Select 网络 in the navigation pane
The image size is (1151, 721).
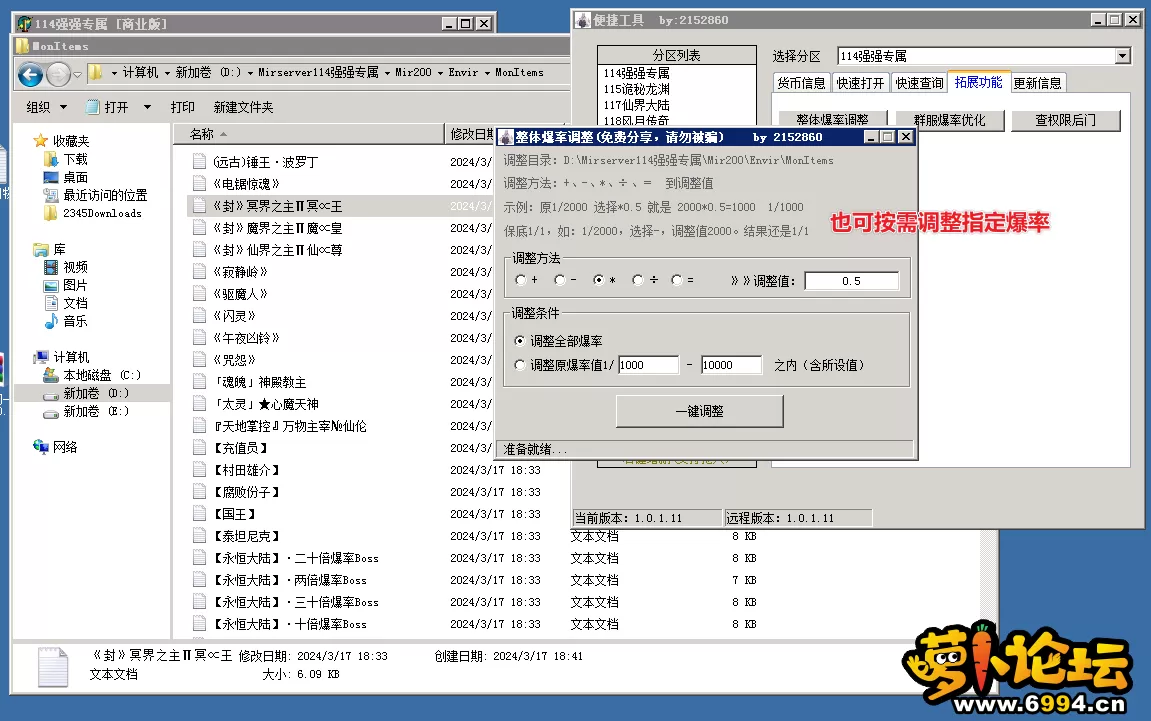pos(65,447)
